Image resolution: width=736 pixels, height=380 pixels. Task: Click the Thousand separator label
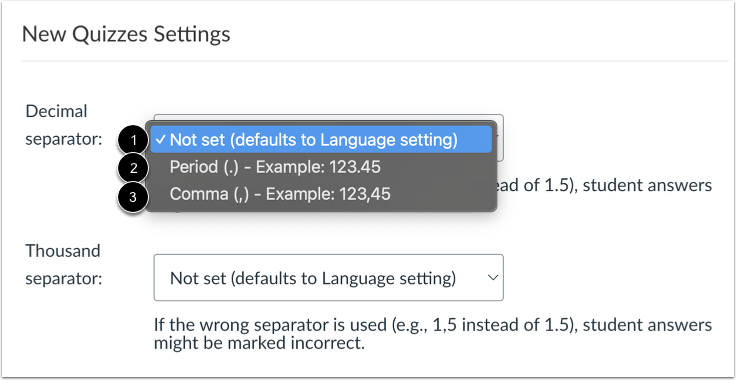click(63, 265)
